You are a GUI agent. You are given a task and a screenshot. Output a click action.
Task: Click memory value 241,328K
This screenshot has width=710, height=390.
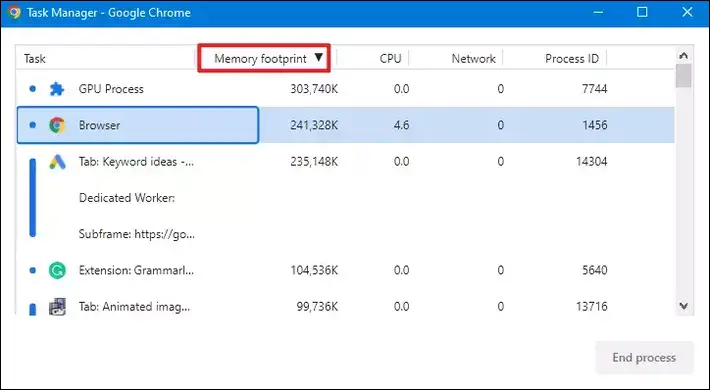click(314, 125)
